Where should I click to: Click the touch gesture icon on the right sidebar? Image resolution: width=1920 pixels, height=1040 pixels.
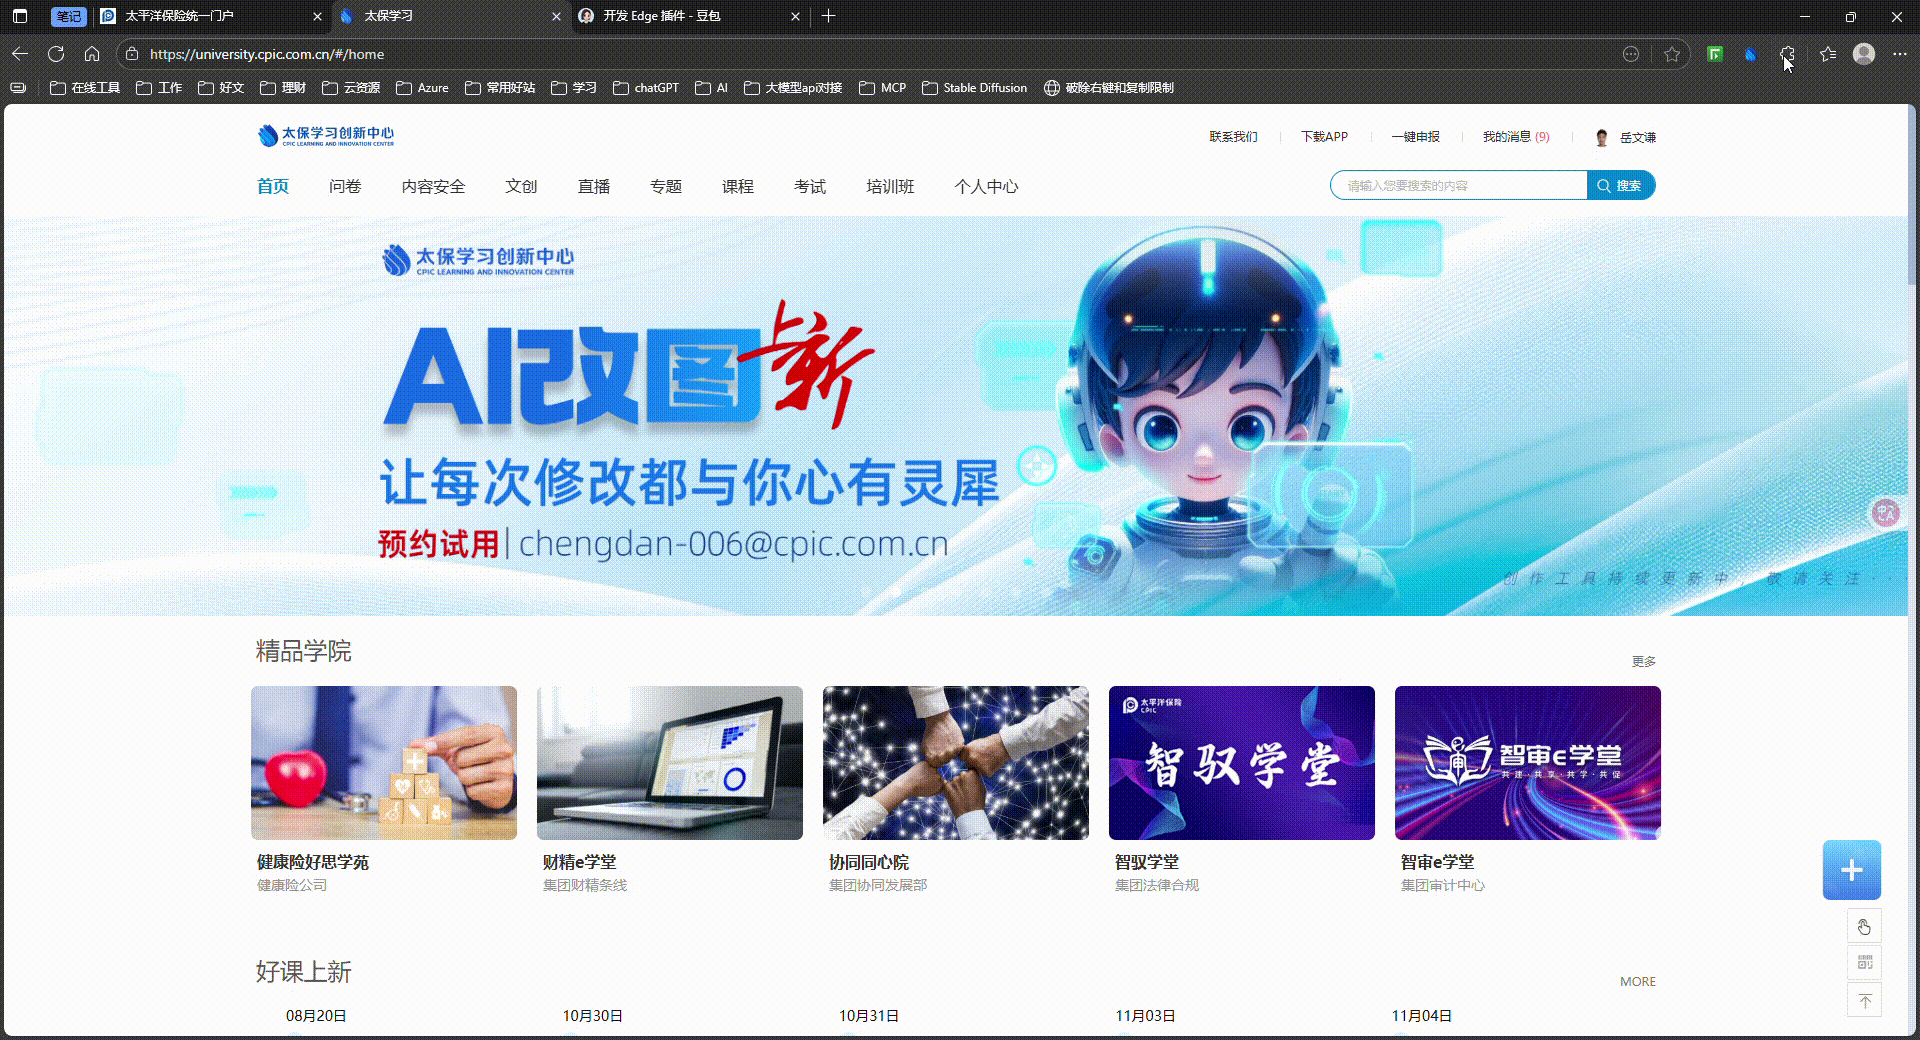[x=1864, y=927]
